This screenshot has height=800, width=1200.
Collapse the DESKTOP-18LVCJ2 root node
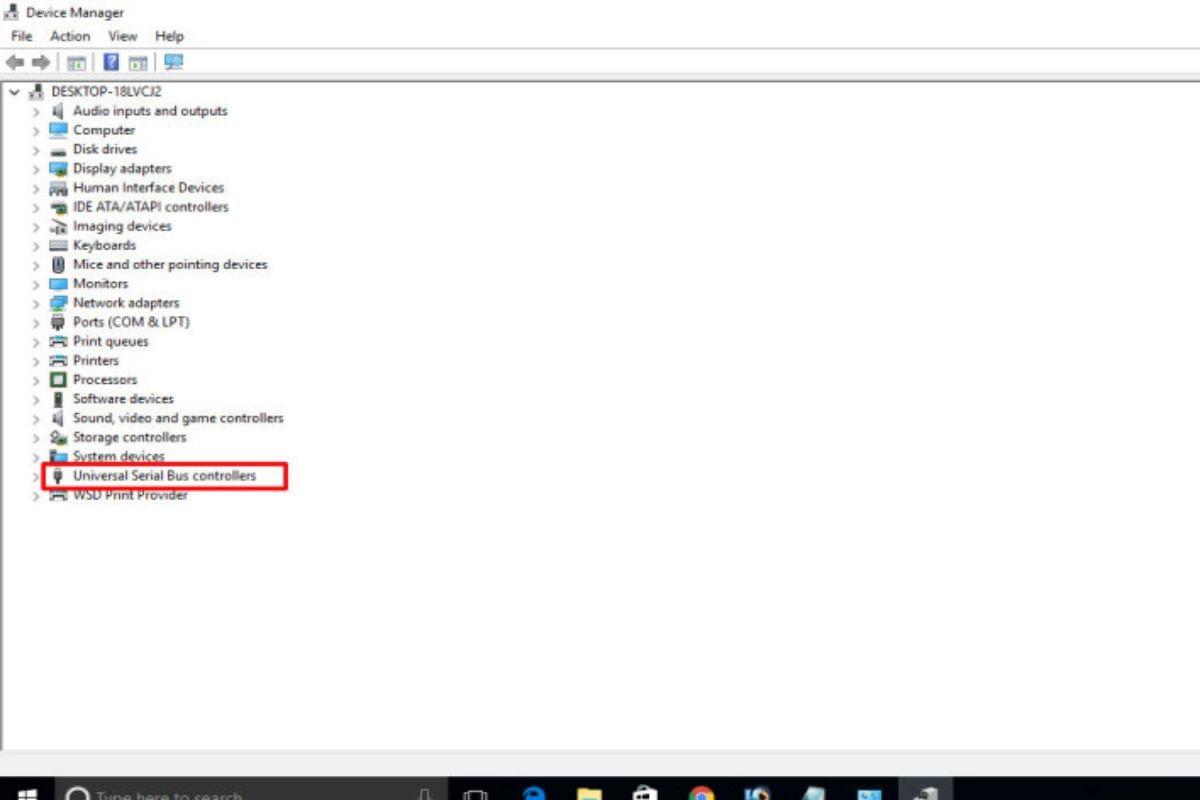(x=14, y=92)
